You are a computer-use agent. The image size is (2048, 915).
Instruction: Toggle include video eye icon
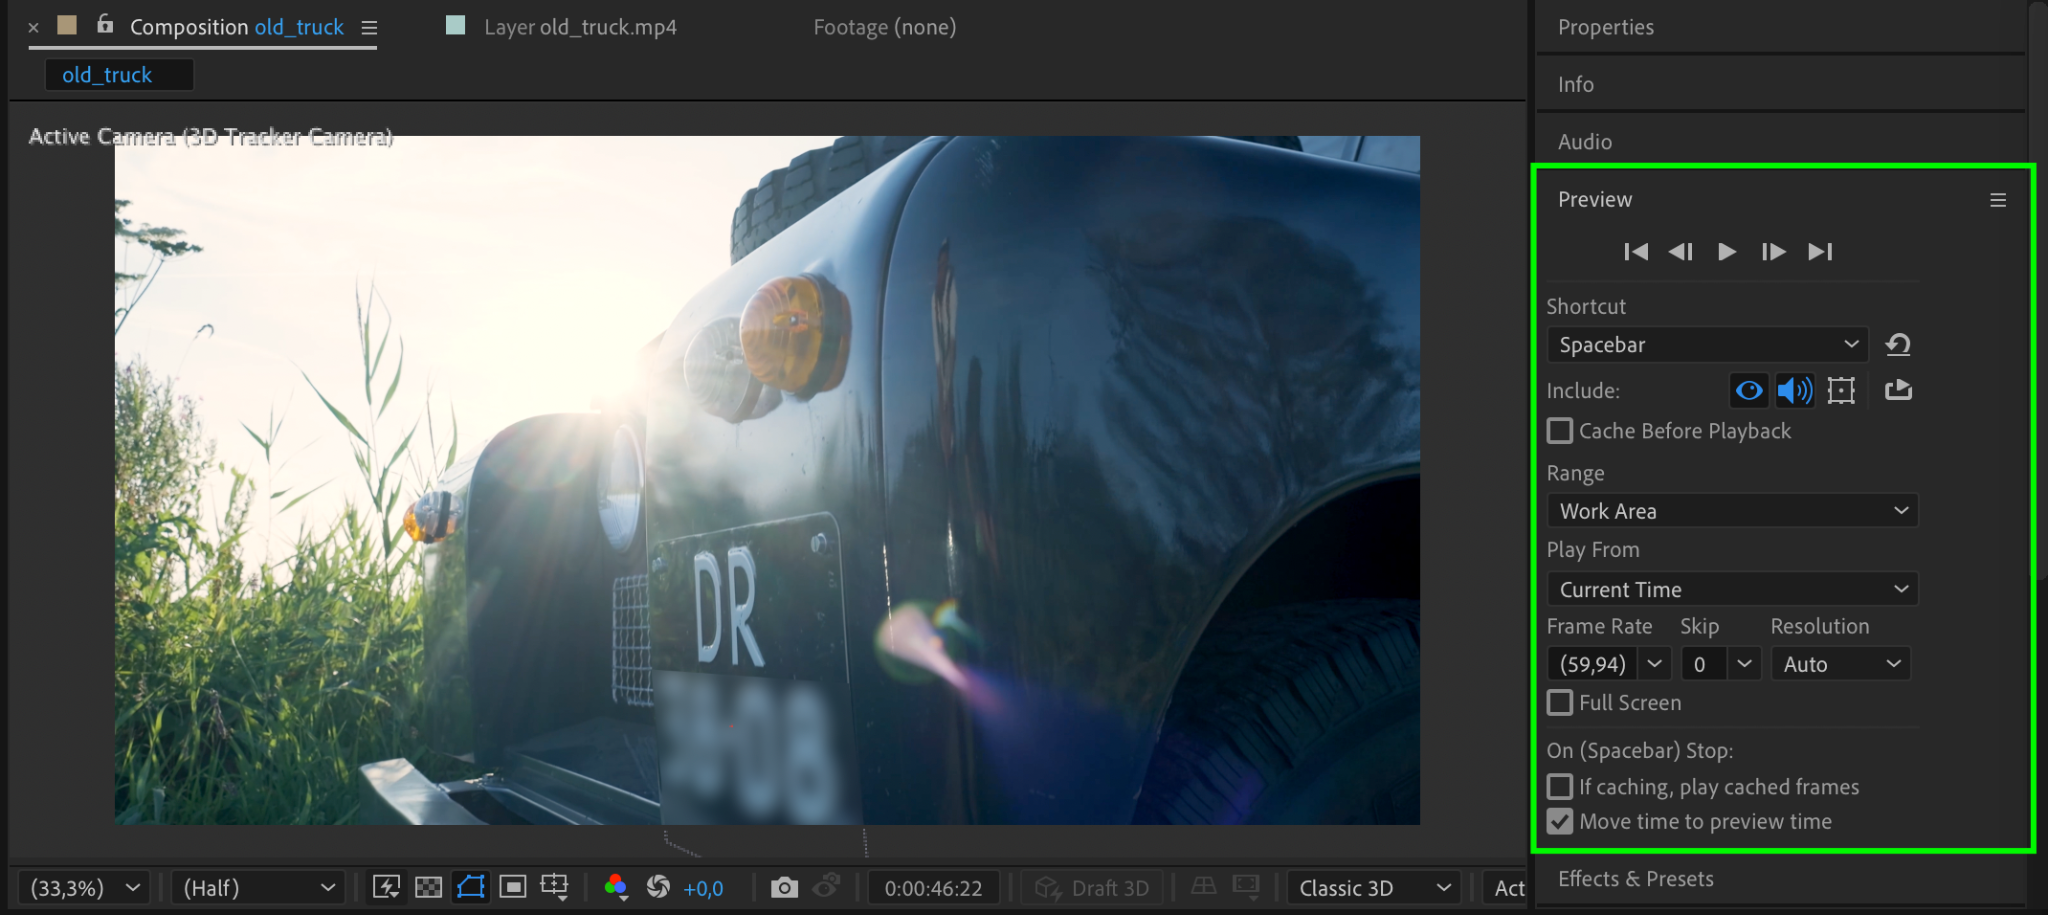[x=1749, y=390]
